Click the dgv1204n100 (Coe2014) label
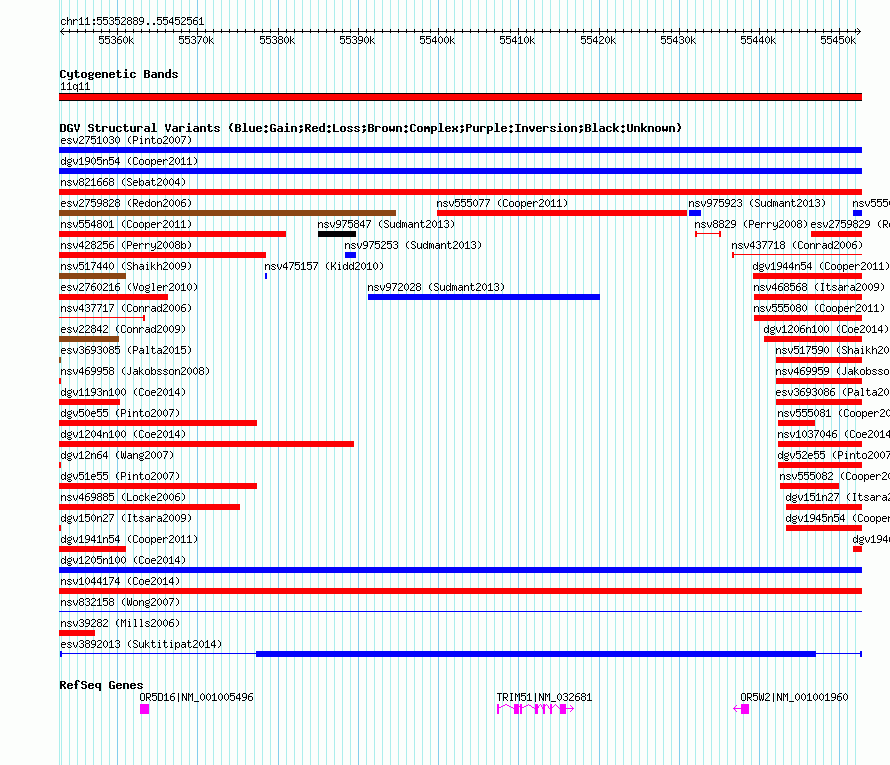The image size is (890, 765). pyautogui.click(x=123, y=434)
